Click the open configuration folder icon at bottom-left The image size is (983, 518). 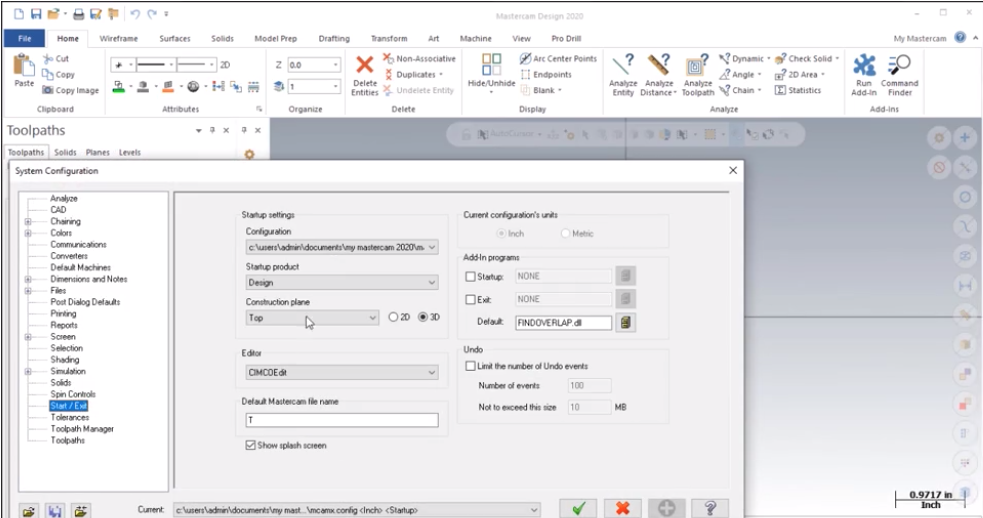click(28, 511)
